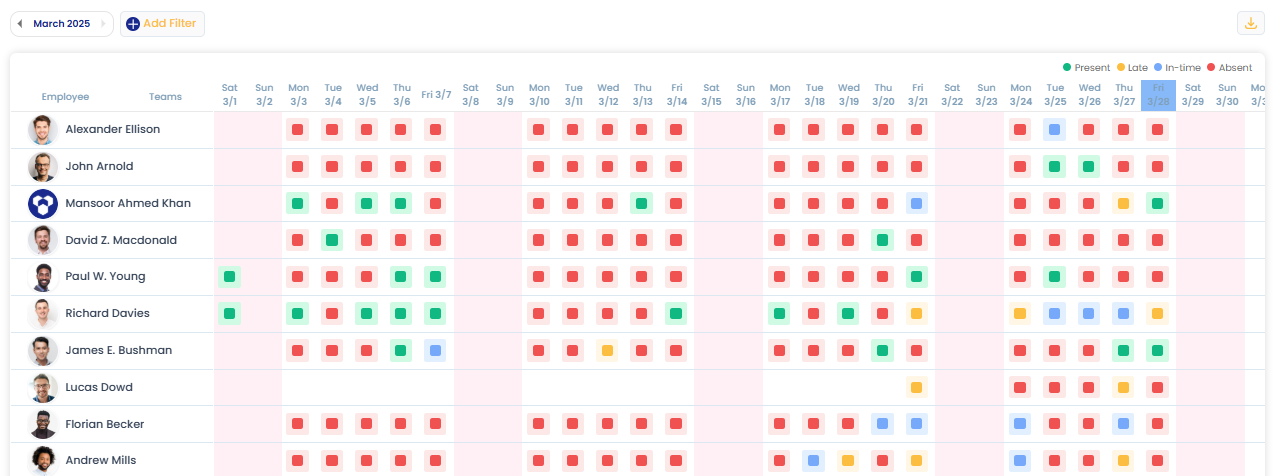Open Mansoor Ahmed Khan's logo avatar

[43, 204]
